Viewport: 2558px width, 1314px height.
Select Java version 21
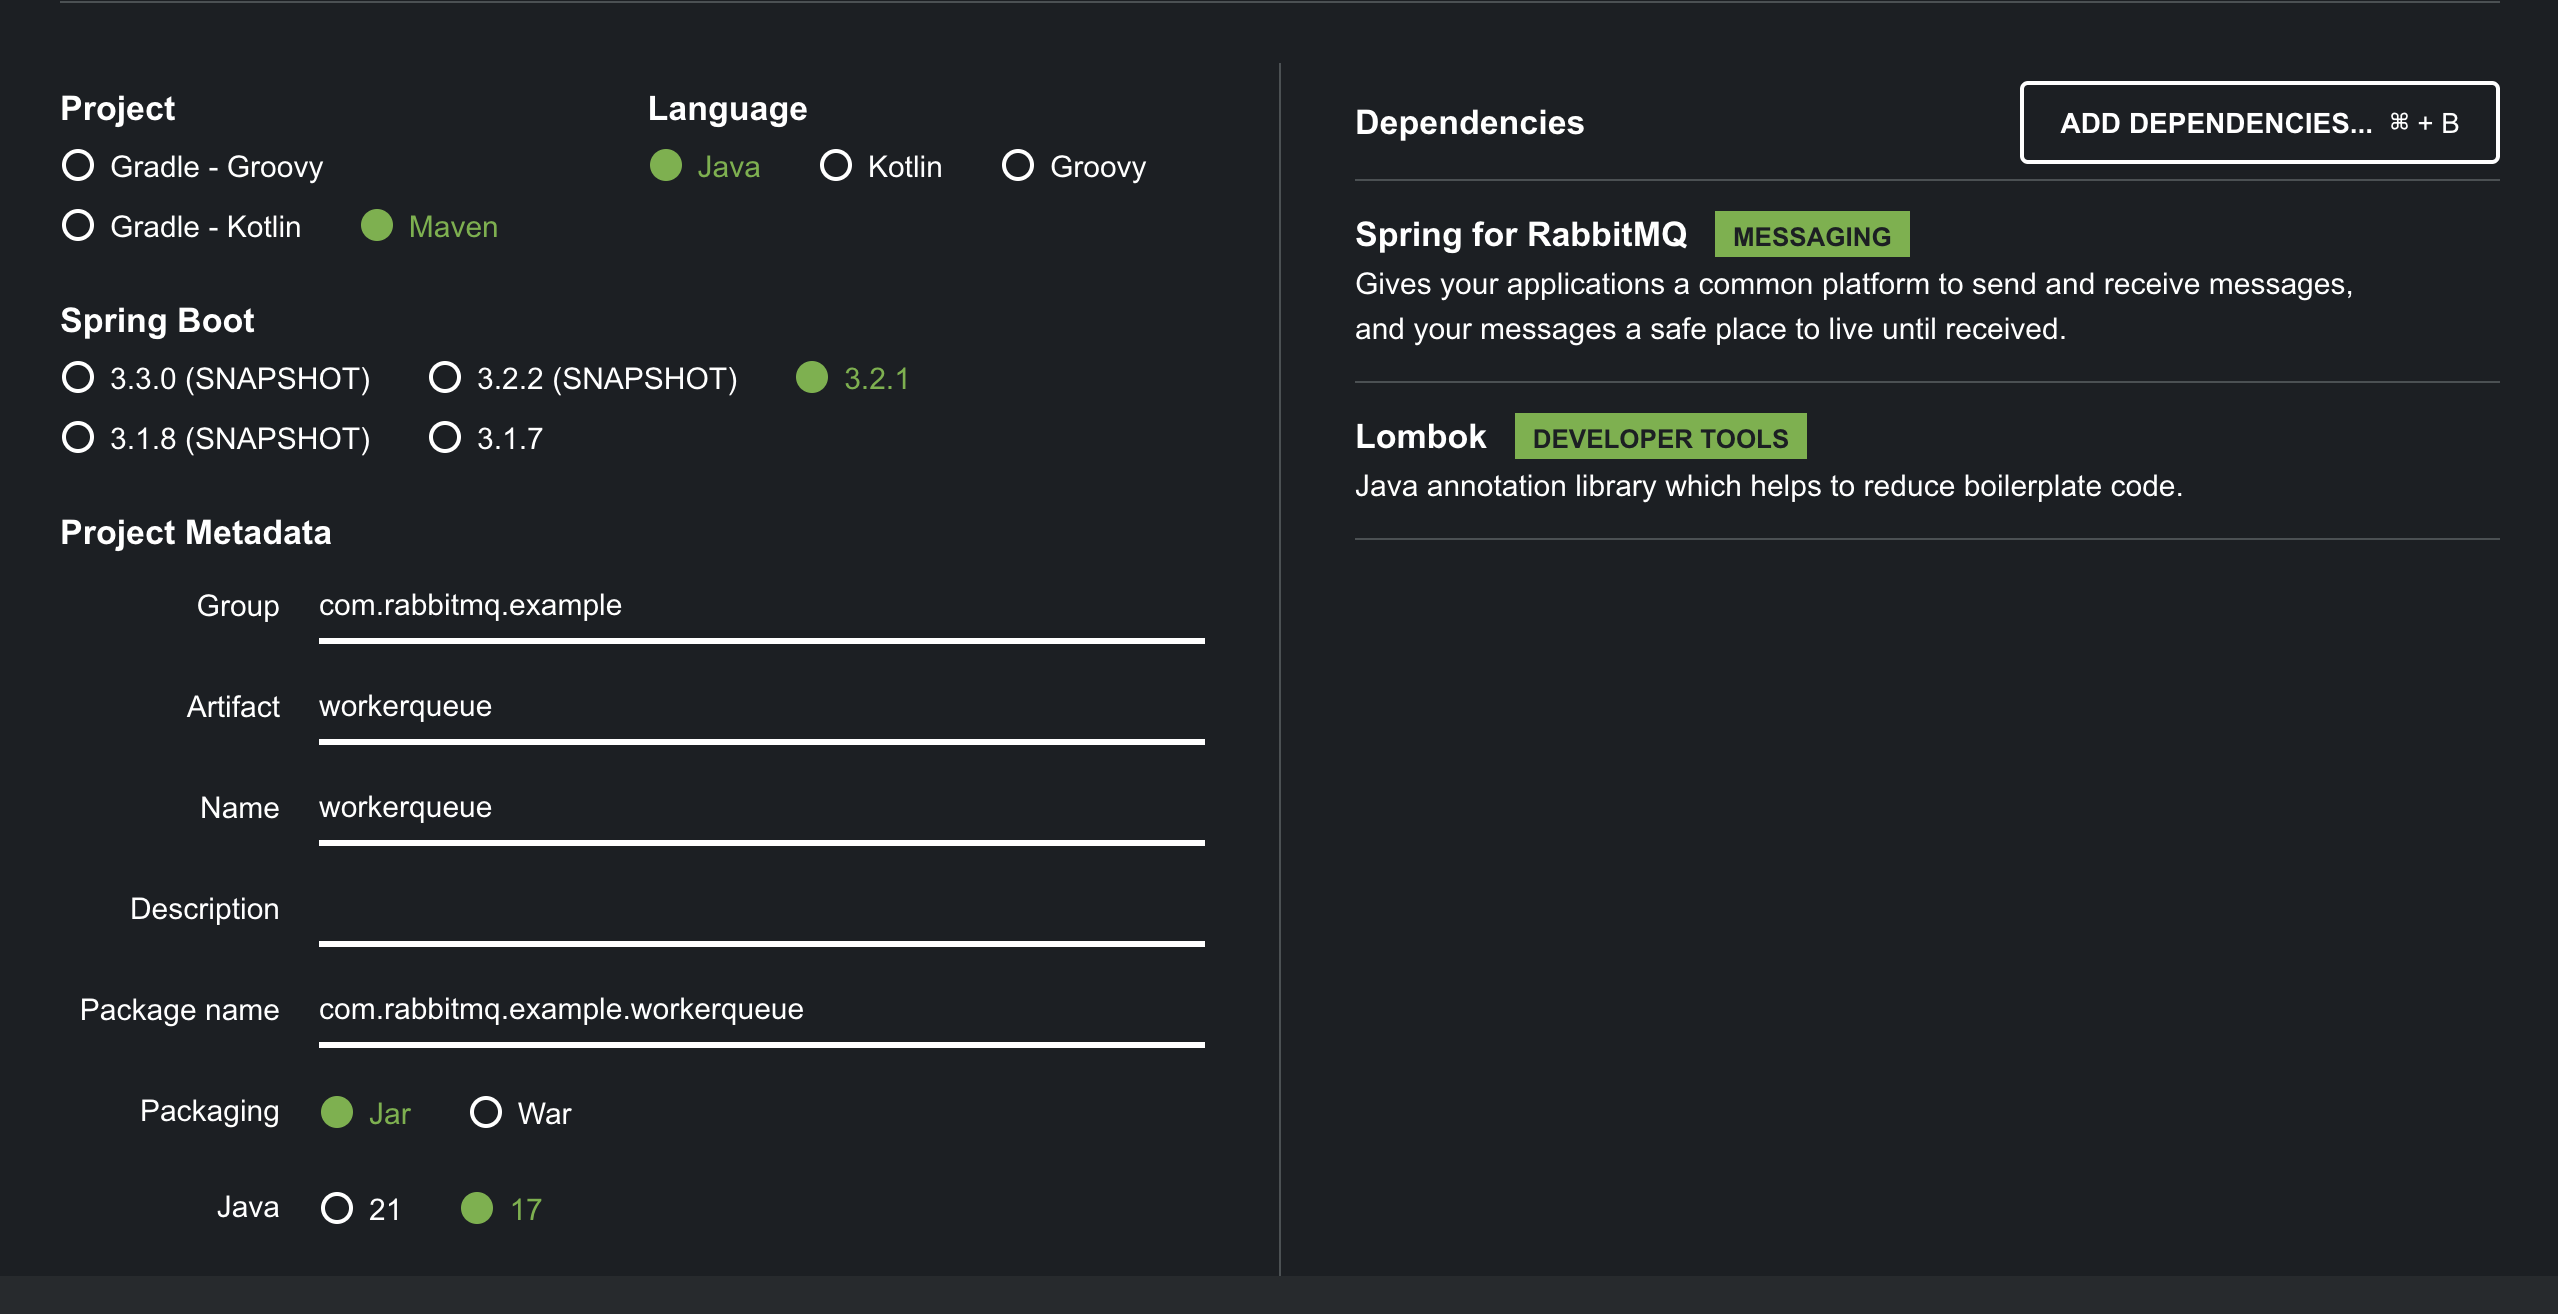[337, 1208]
